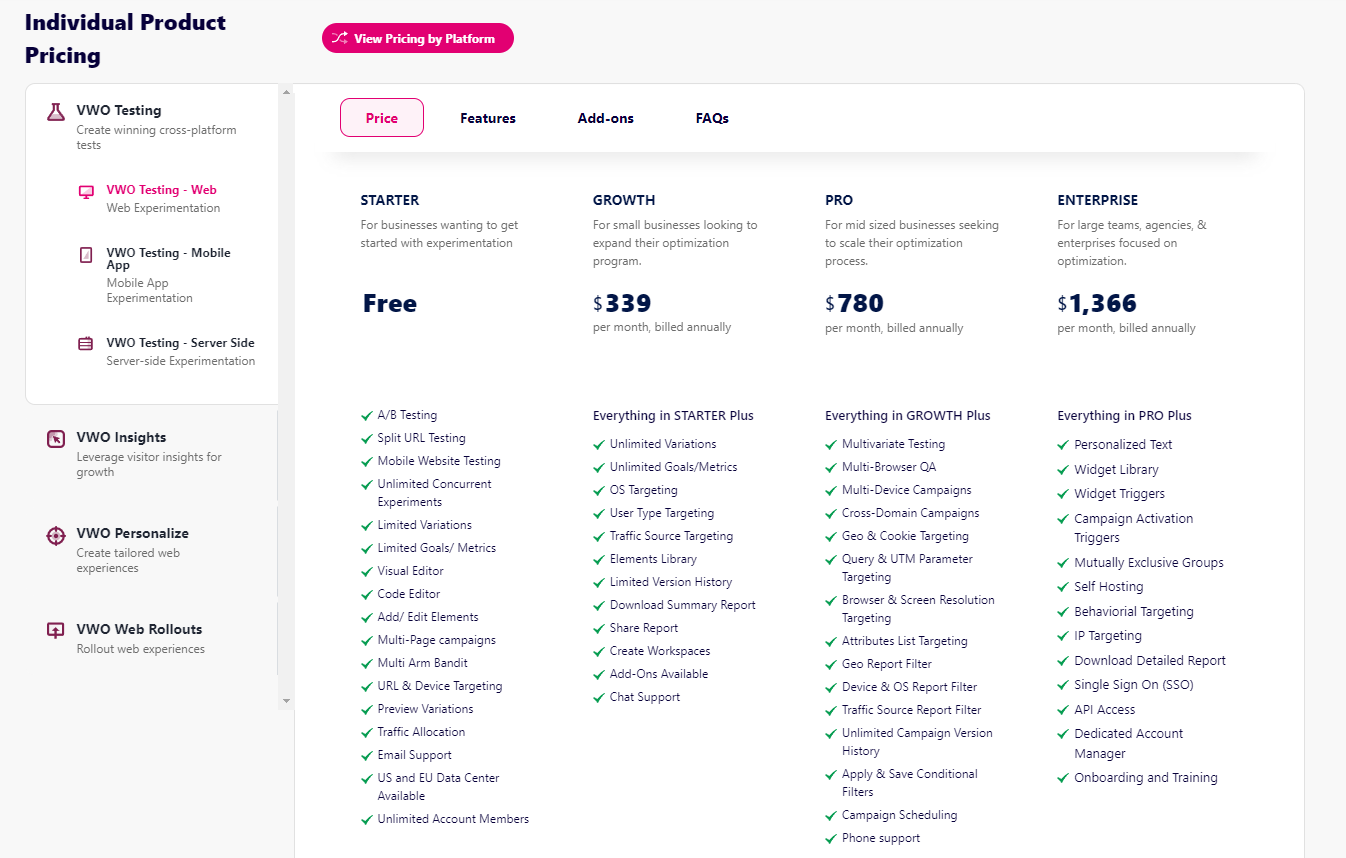Click Everything in PRO Plus text
This screenshot has width=1346, height=858.
tap(1124, 415)
